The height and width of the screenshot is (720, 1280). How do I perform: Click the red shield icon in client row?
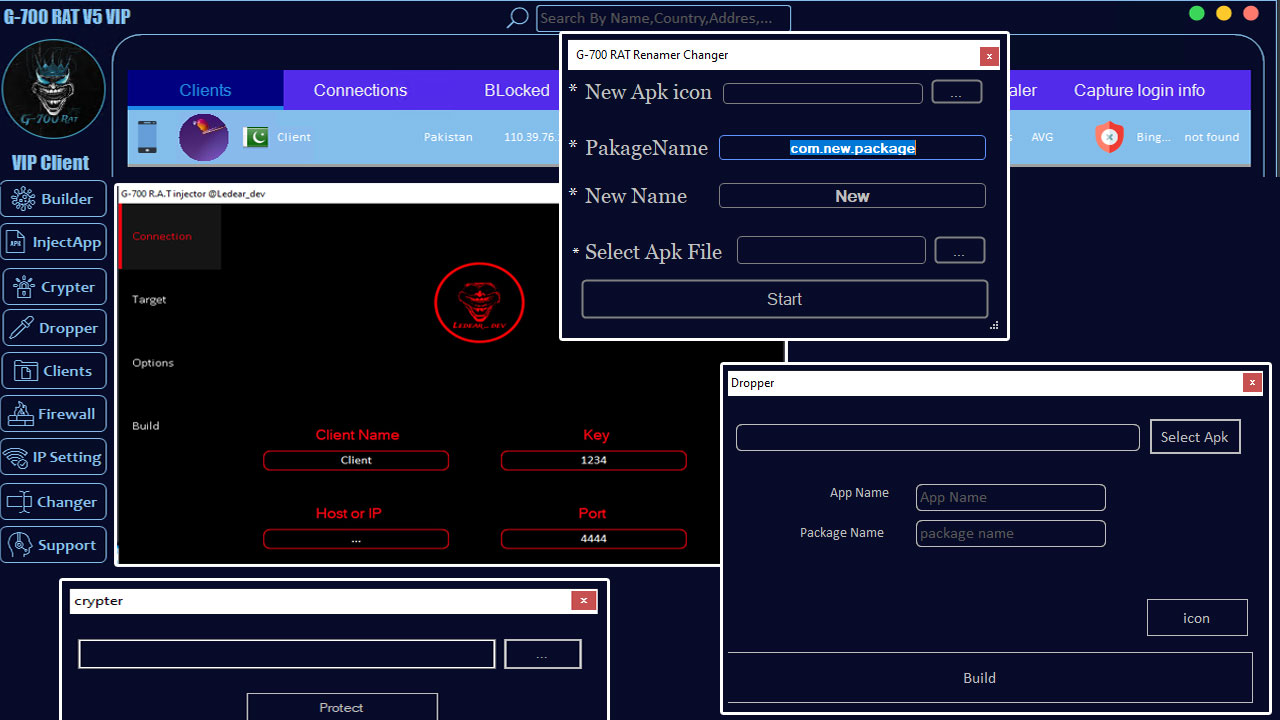(x=1108, y=137)
